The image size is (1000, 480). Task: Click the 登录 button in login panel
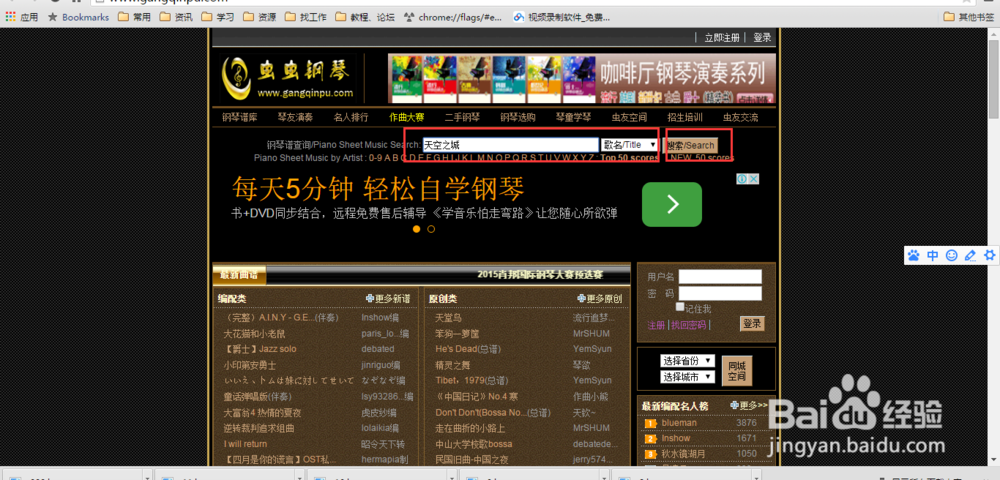coord(753,324)
